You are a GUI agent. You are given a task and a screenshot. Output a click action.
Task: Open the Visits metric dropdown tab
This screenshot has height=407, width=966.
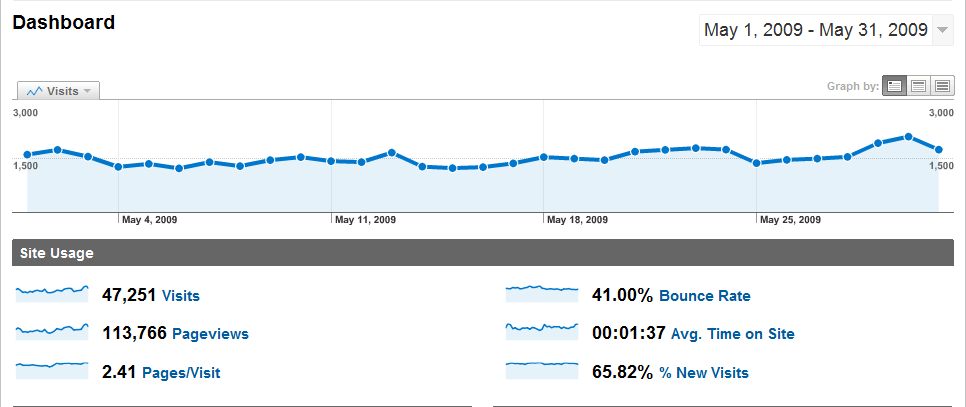pyautogui.click(x=59, y=91)
